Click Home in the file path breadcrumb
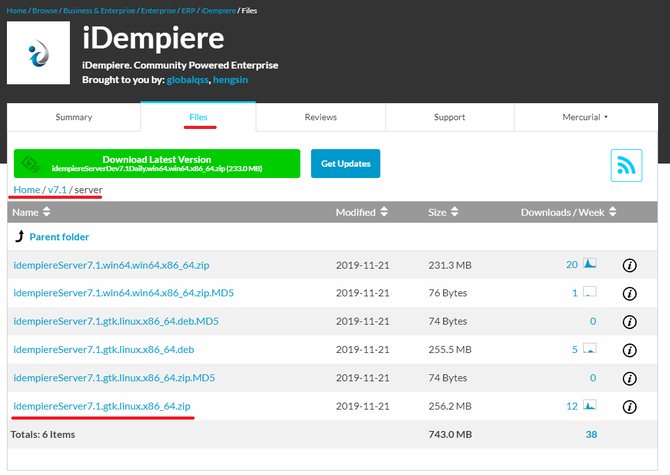670x475 pixels. 27,190
